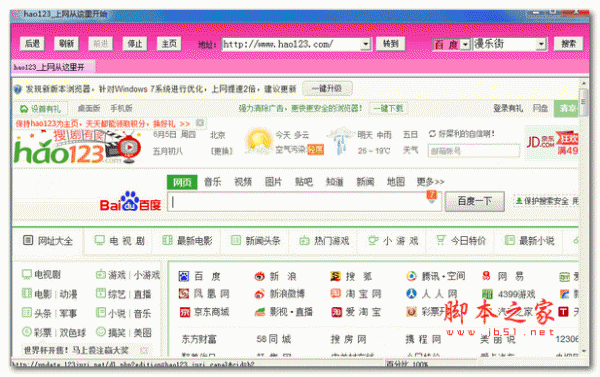Select the 地图 search tab
This screenshot has height=377, width=600.
coord(396,181)
